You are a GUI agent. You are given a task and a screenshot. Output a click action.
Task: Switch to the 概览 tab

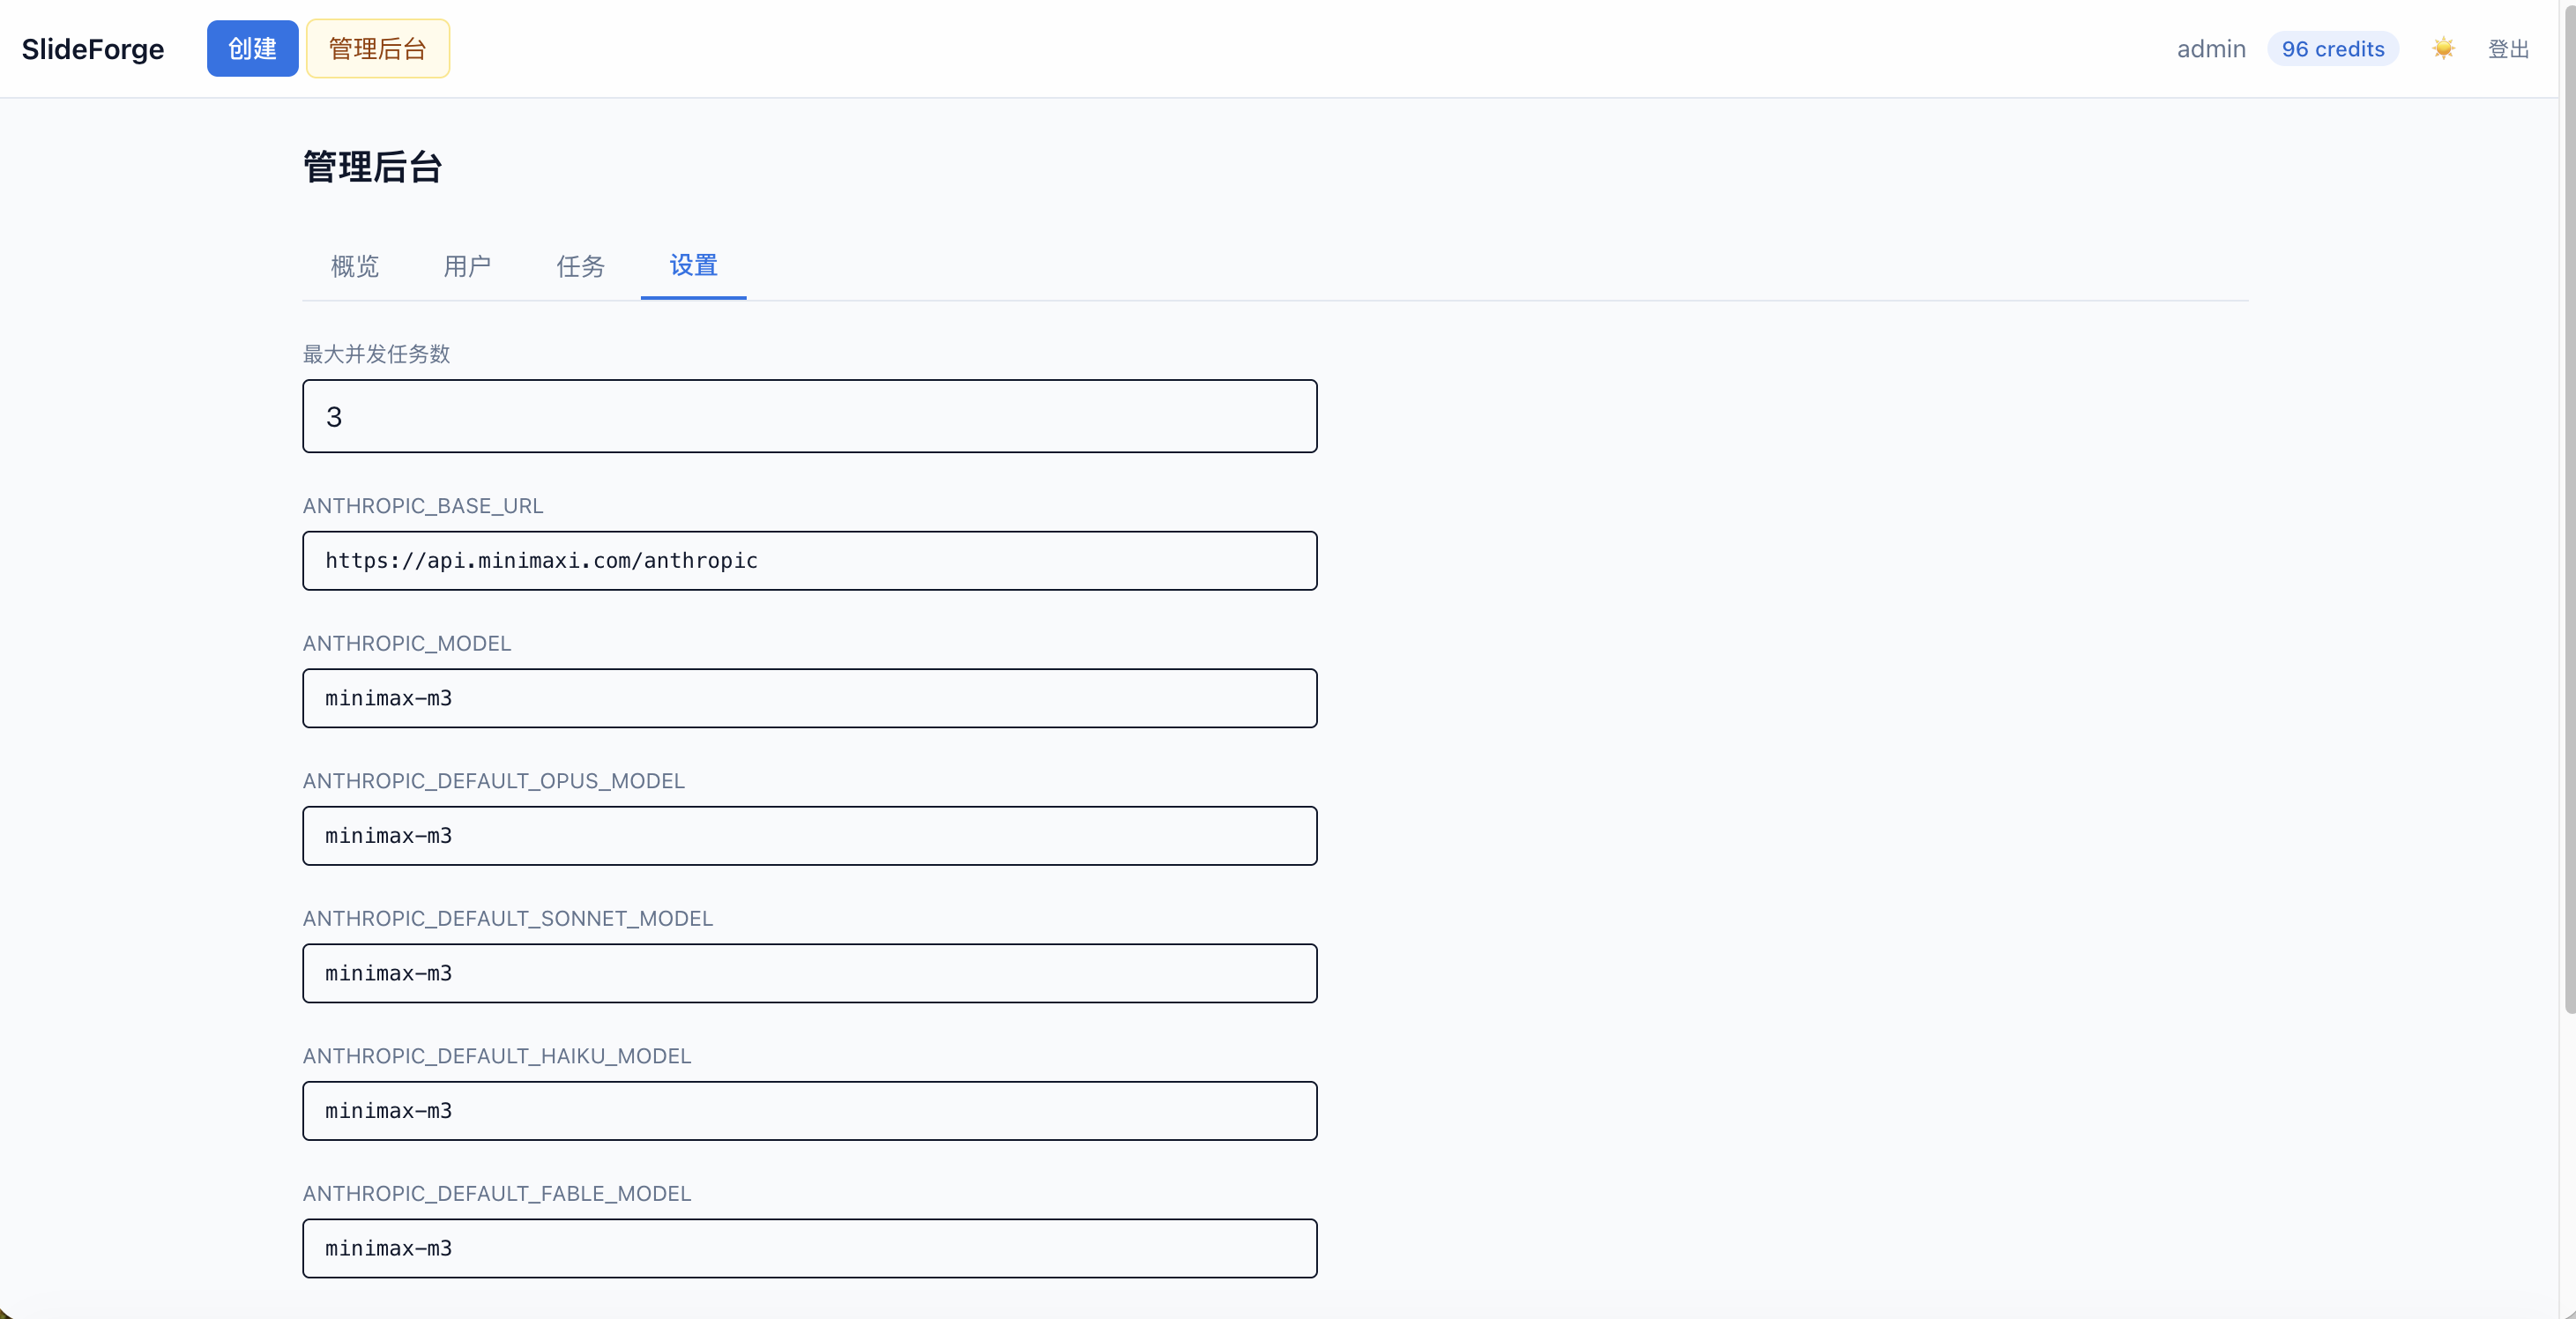pyautogui.click(x=355, y=266)
